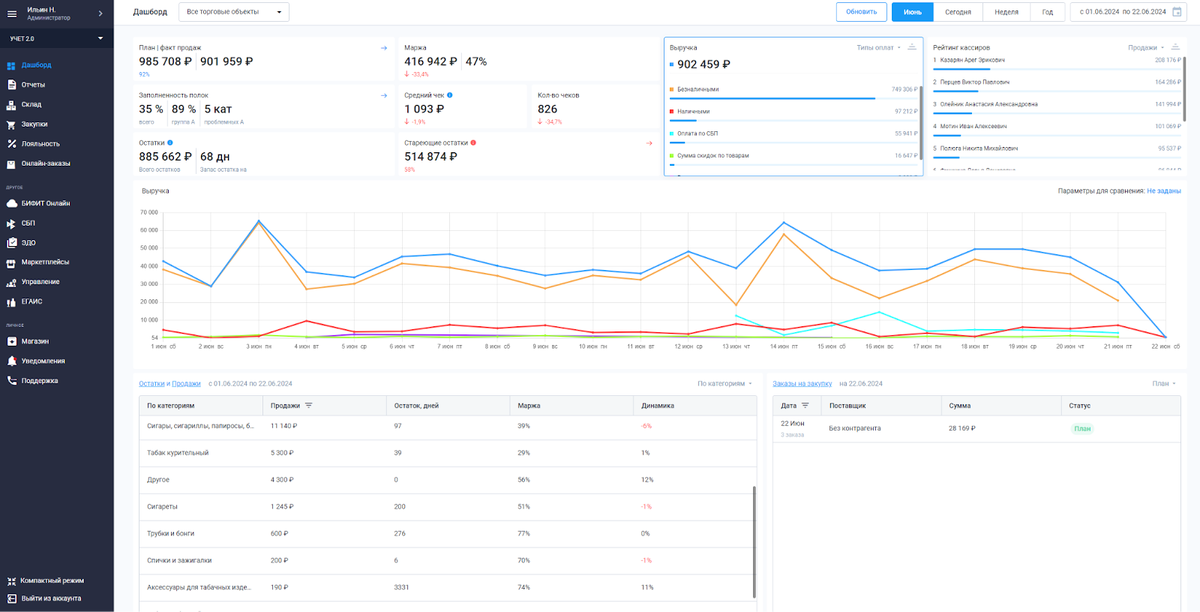The height and width of the screenshot is (612, 1200).
Task: Open the Закупки cart icon
Action: point(11,124)
